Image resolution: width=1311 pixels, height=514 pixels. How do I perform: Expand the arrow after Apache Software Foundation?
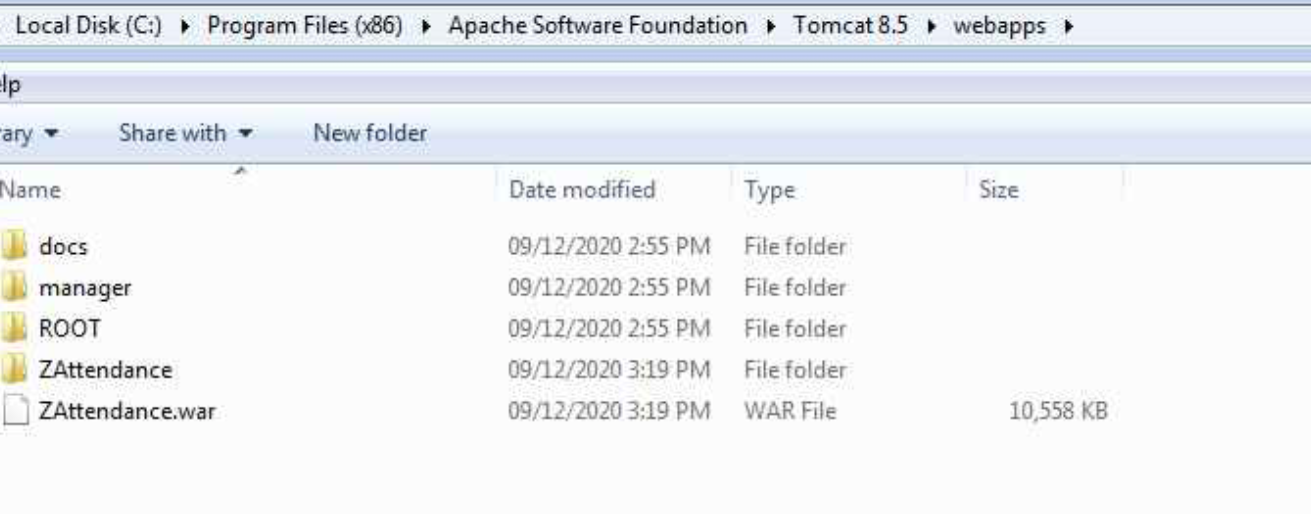pyautogui.click(x=770, y=27)
